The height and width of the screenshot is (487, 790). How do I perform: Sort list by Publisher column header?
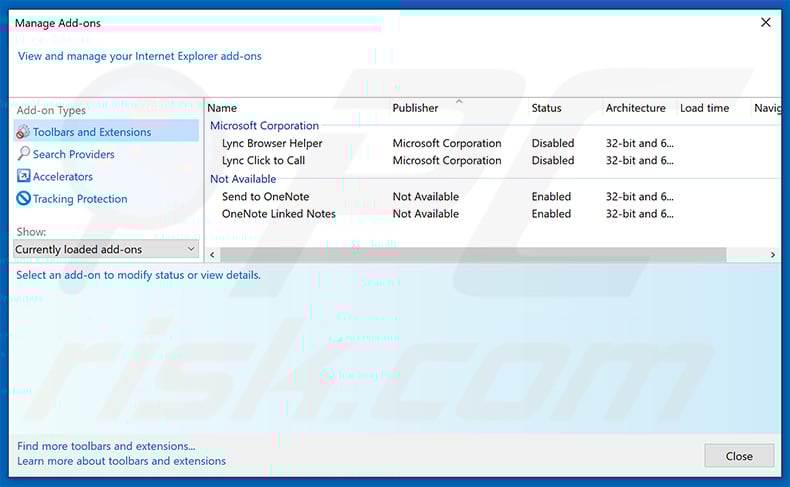(415, 108)
